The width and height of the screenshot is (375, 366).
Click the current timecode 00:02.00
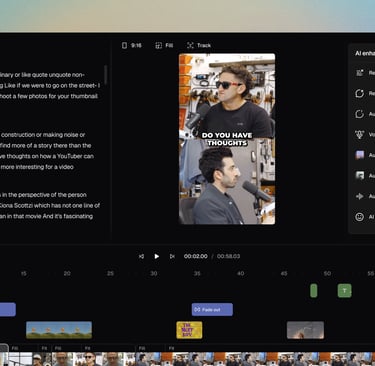click(196, 256)
